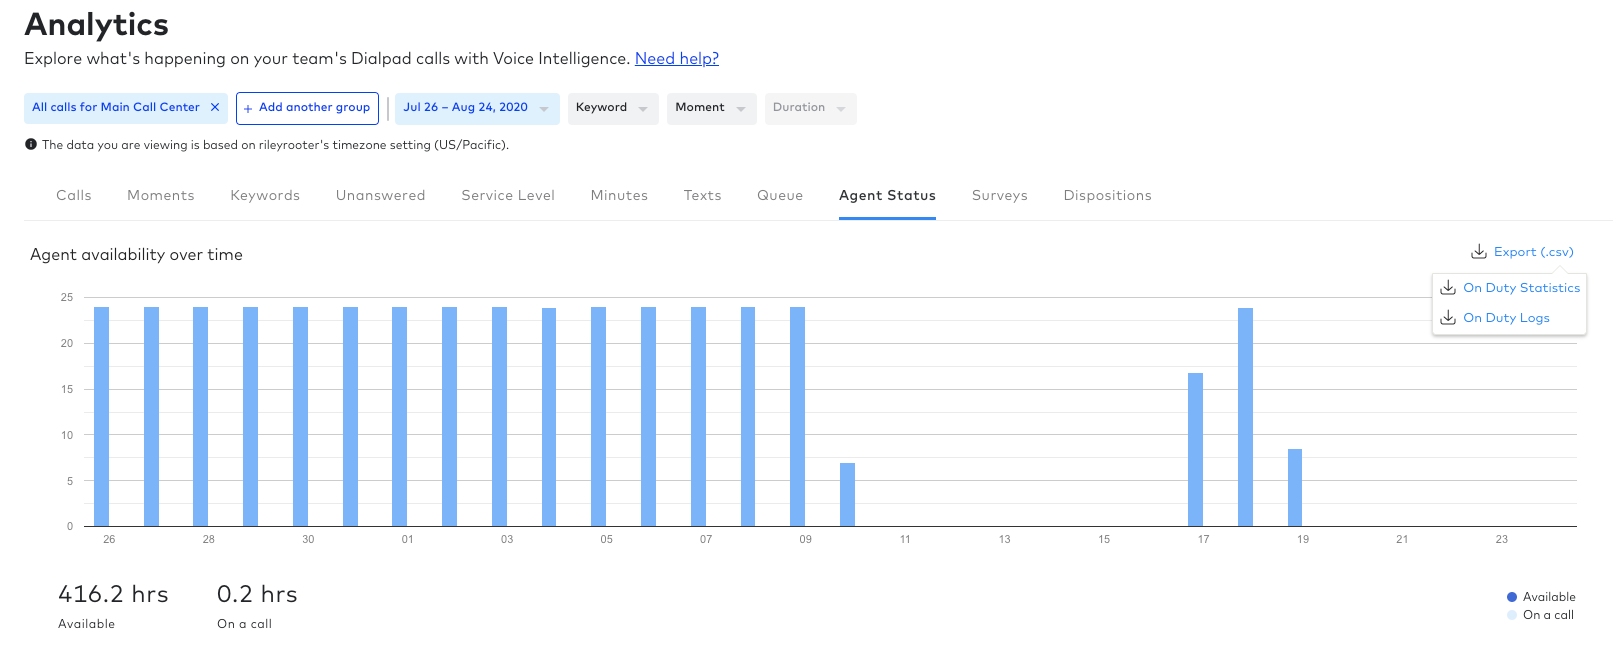
Task: Click the Agent availability over time heading
Action: pyautogui.click(x=136, y=255)
